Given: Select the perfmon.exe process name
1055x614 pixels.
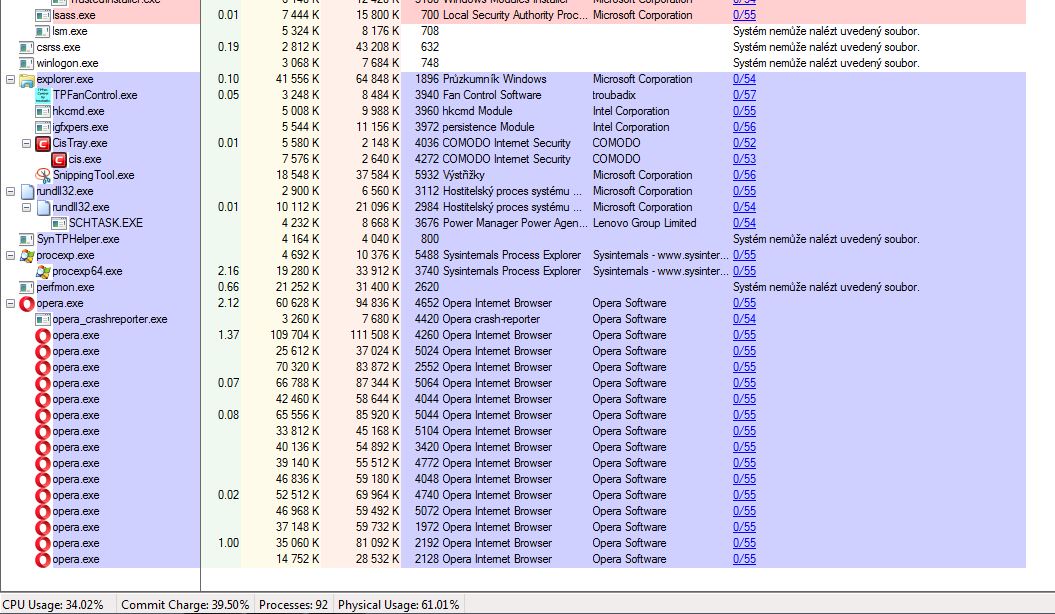Looking at the screenshot, I should coord(65,287).
